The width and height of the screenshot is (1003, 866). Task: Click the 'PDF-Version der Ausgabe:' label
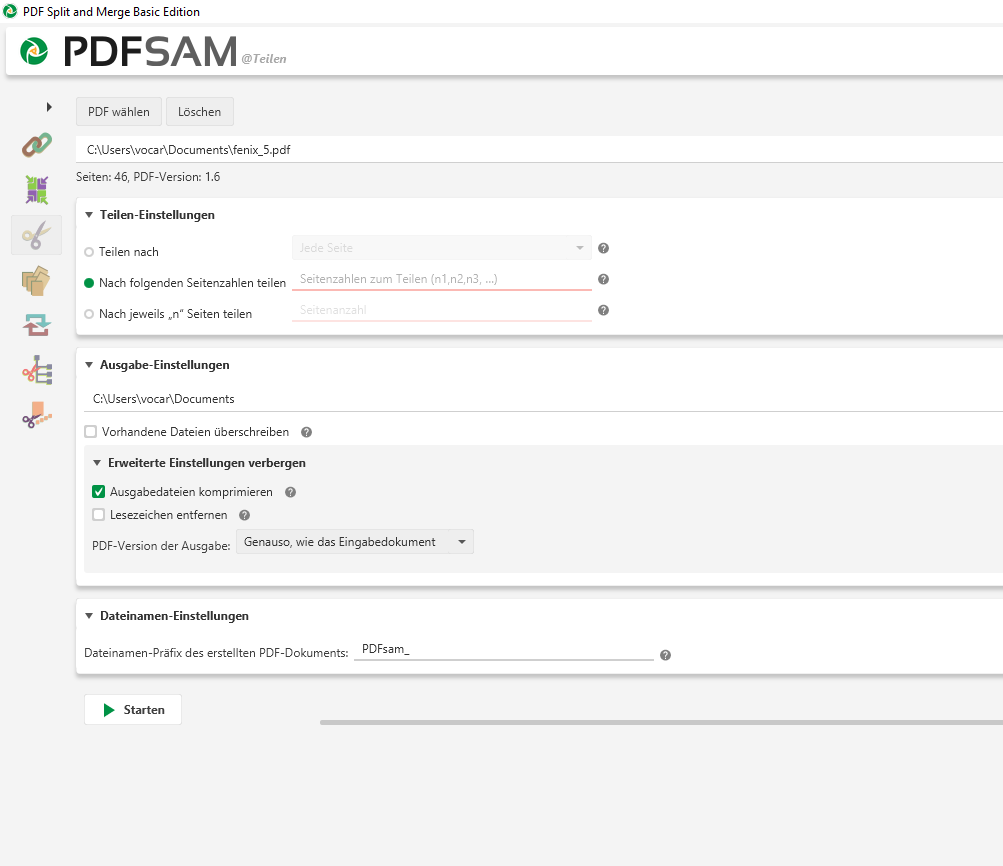(x=161, y=546)
